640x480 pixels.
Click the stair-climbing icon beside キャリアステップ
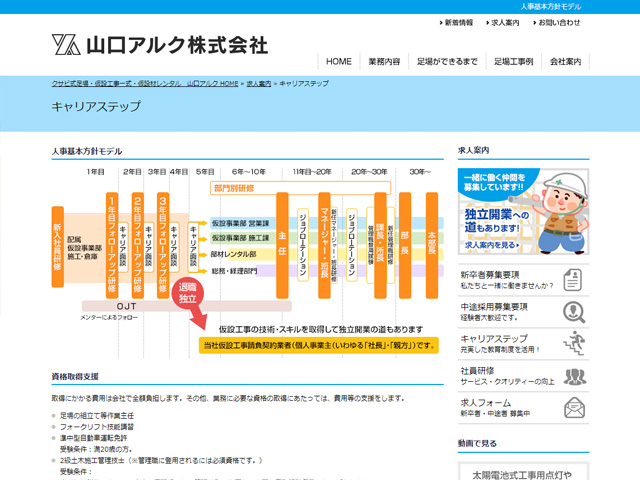click(x=574, y=343)
